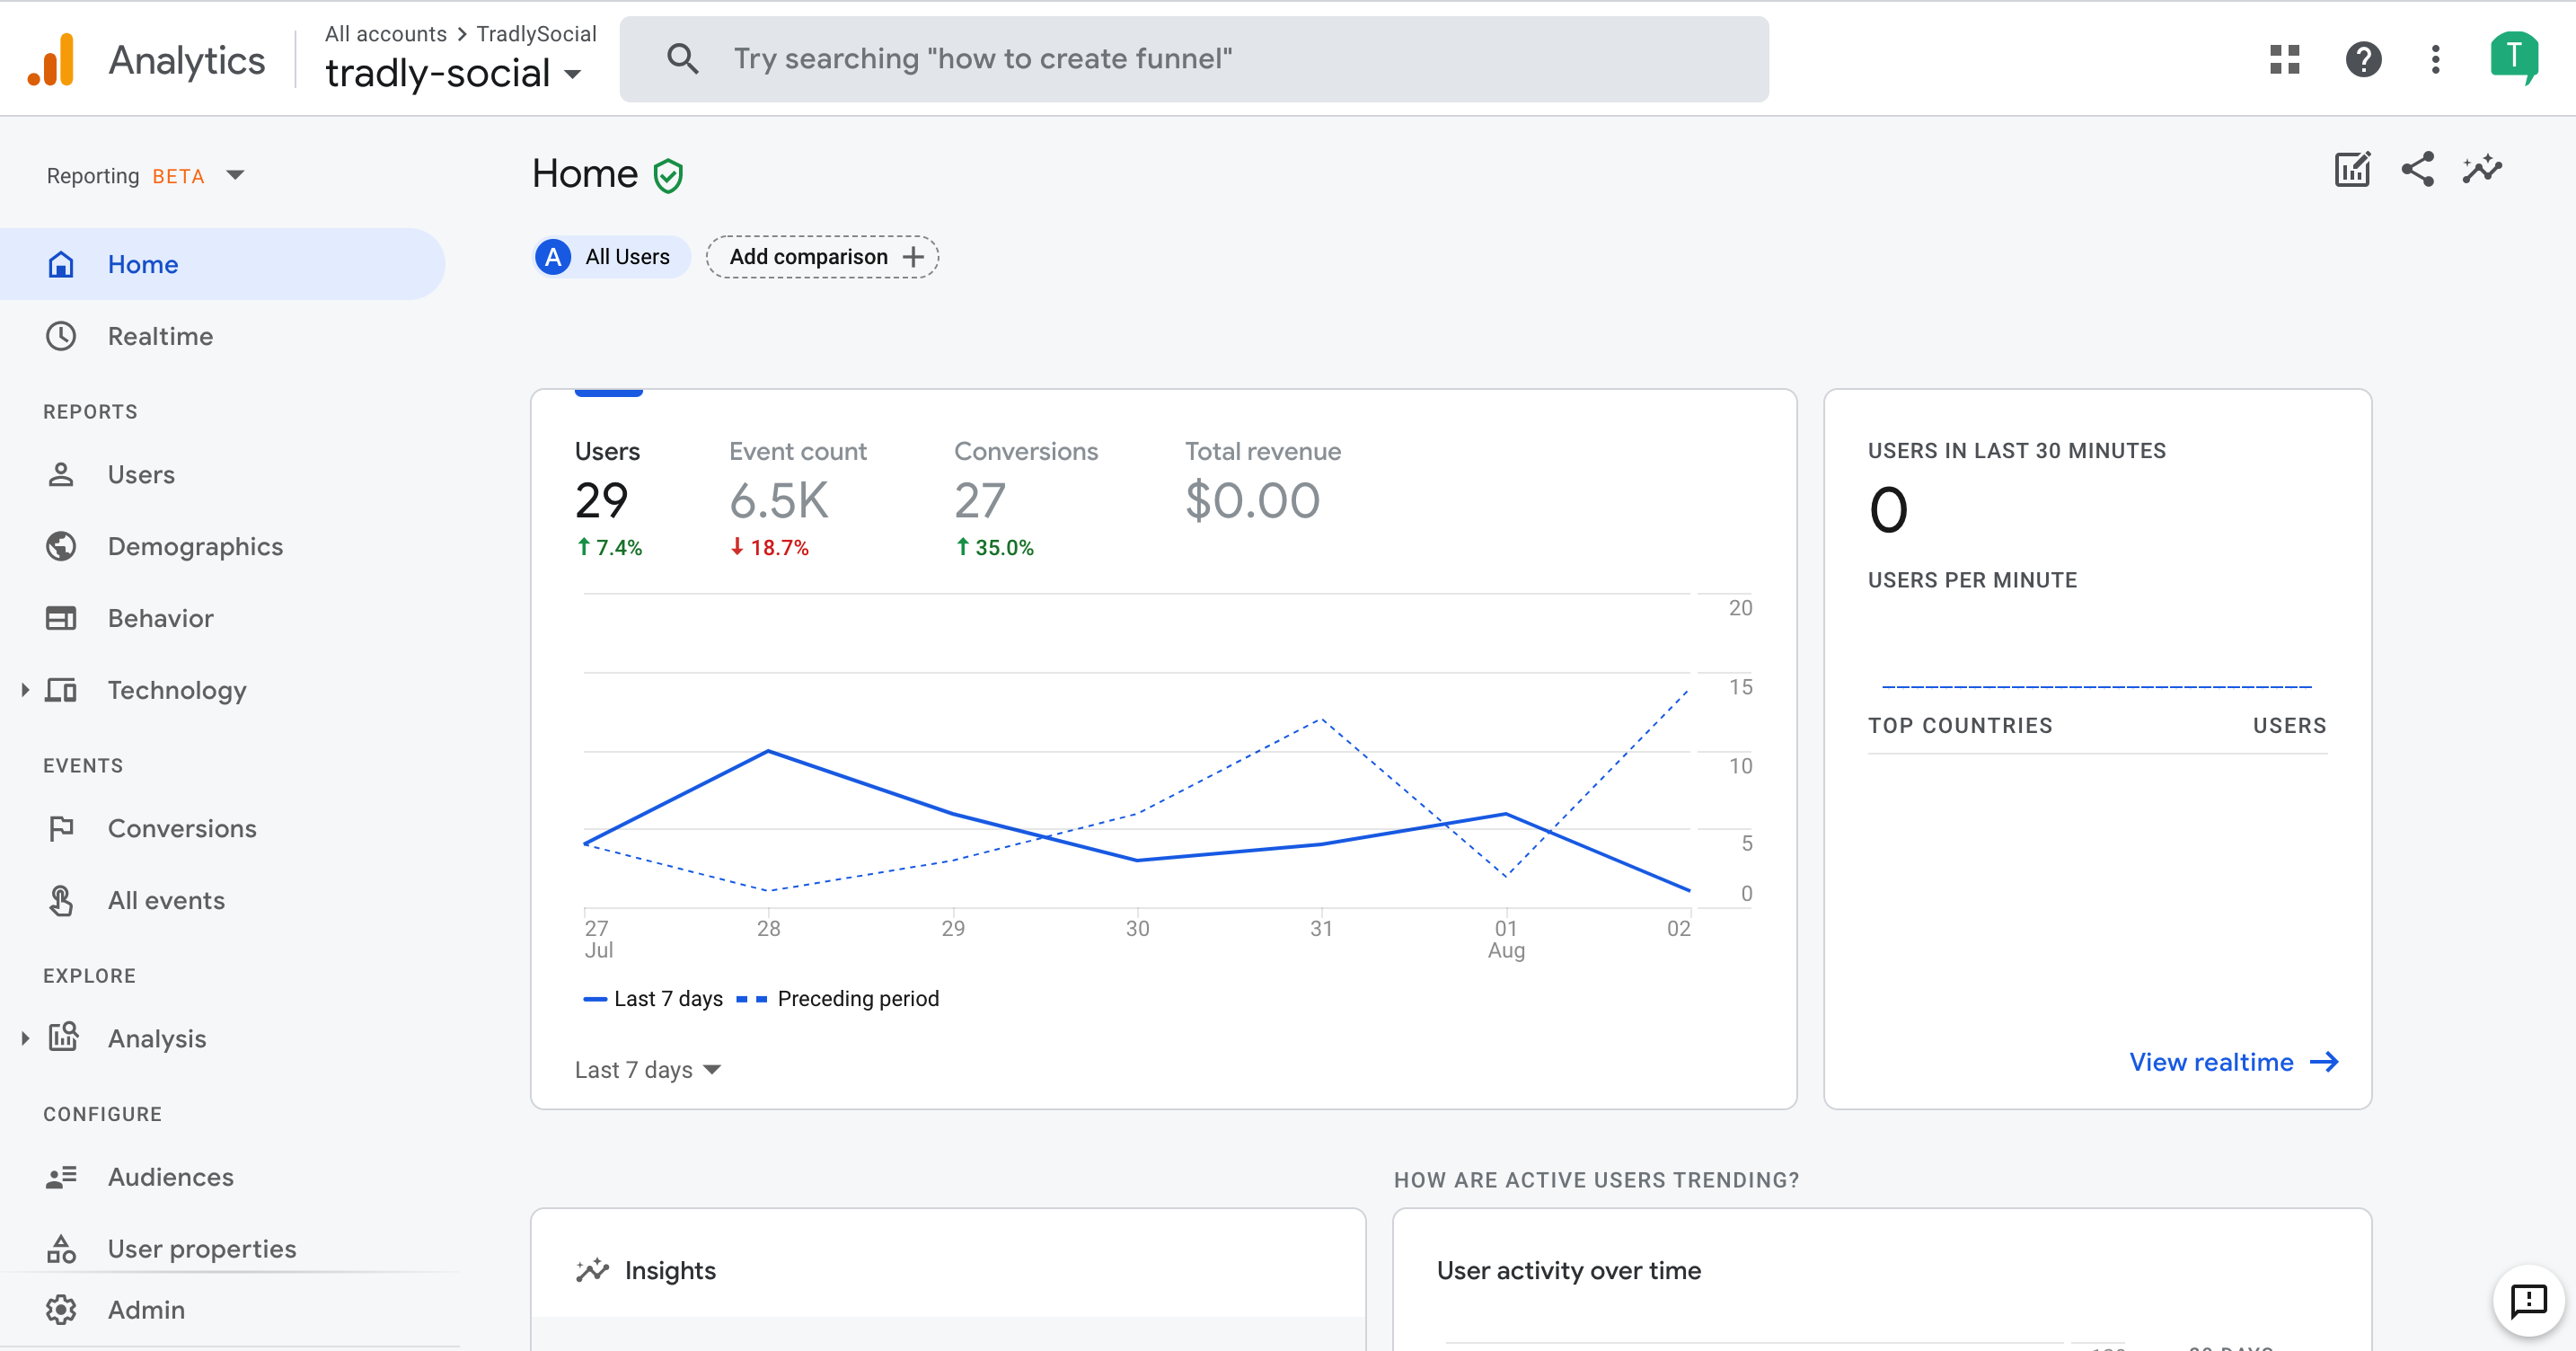Open the T account avatar
This screenshot has height=1351, width=2576.
tap(2512, 57)
